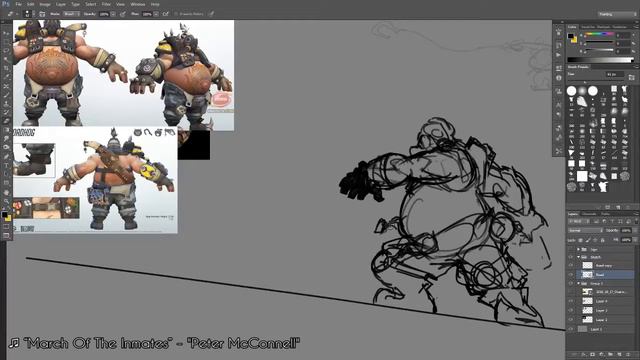Select the Move tool

pos(6,33)
